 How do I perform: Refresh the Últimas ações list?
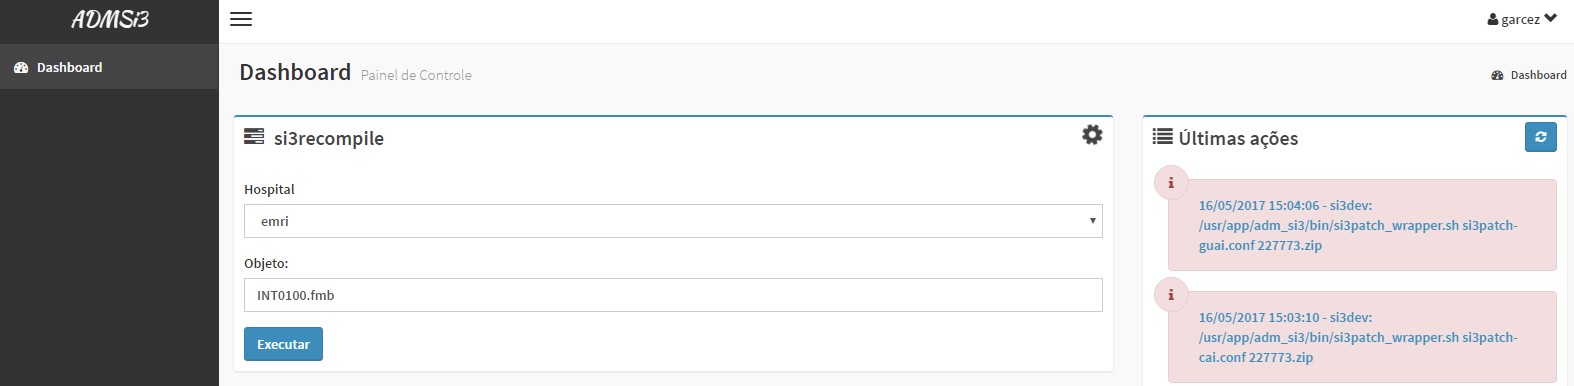coord(1540,137)
